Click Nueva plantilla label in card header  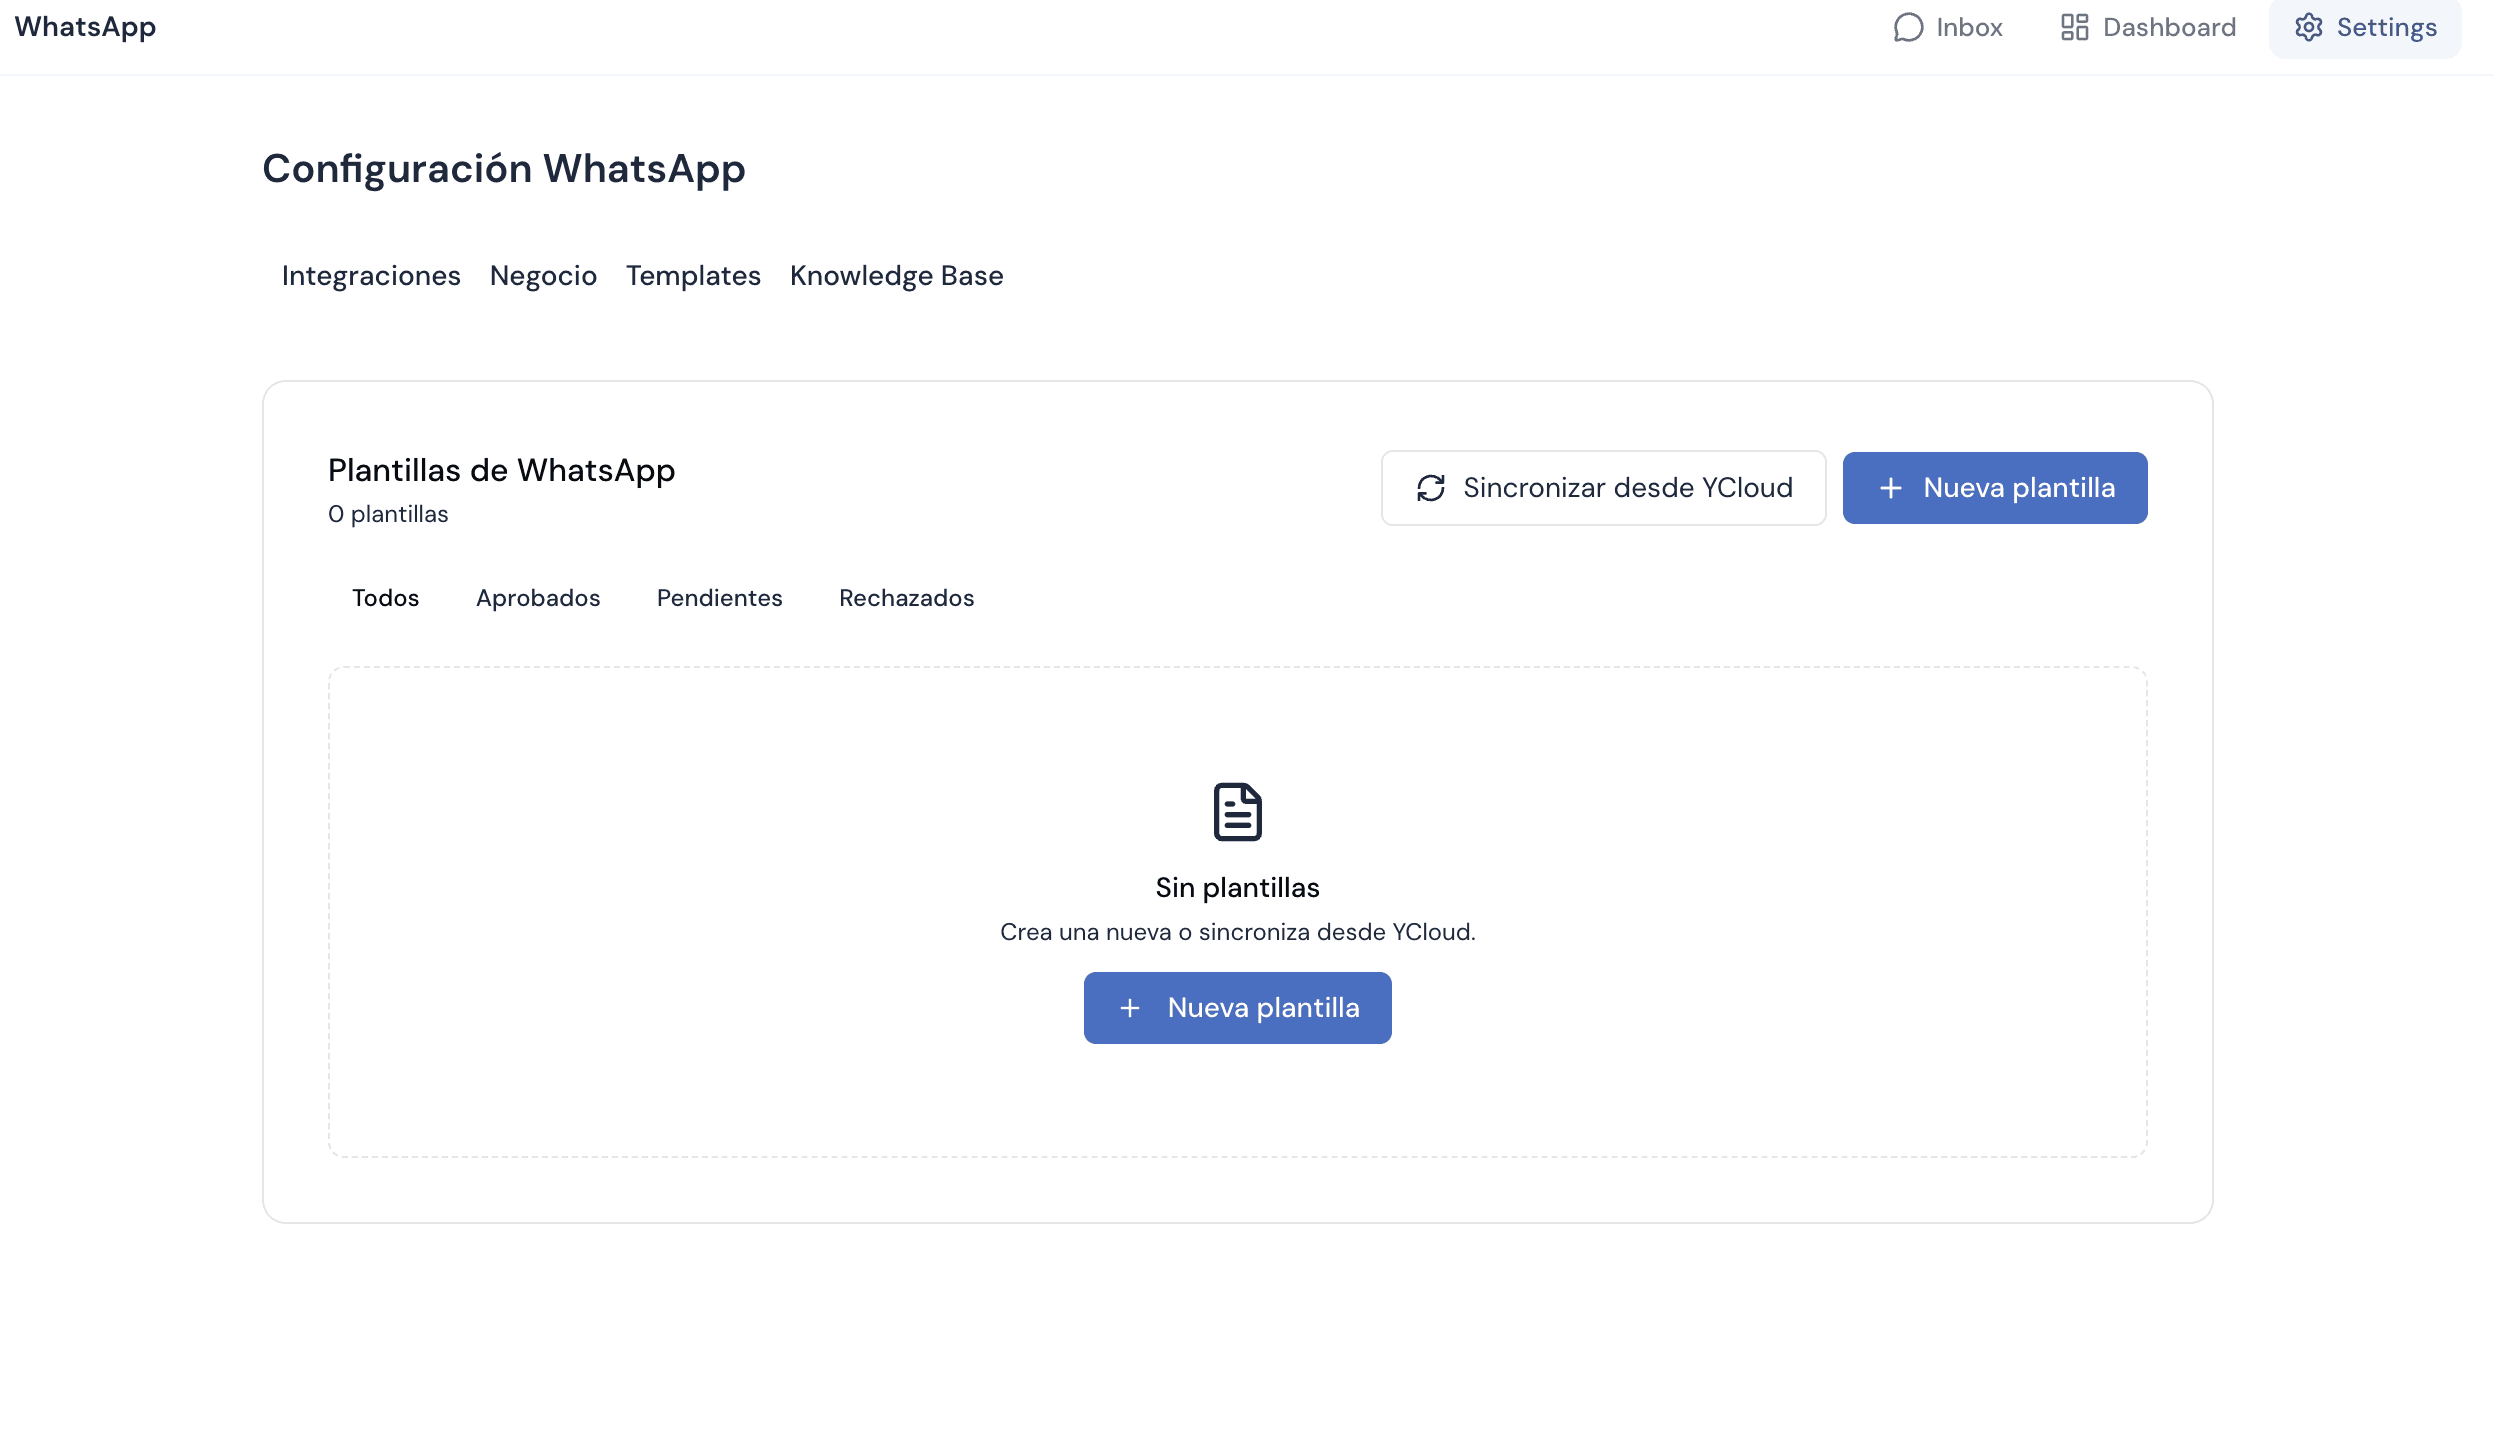[x=2020, y=488]
